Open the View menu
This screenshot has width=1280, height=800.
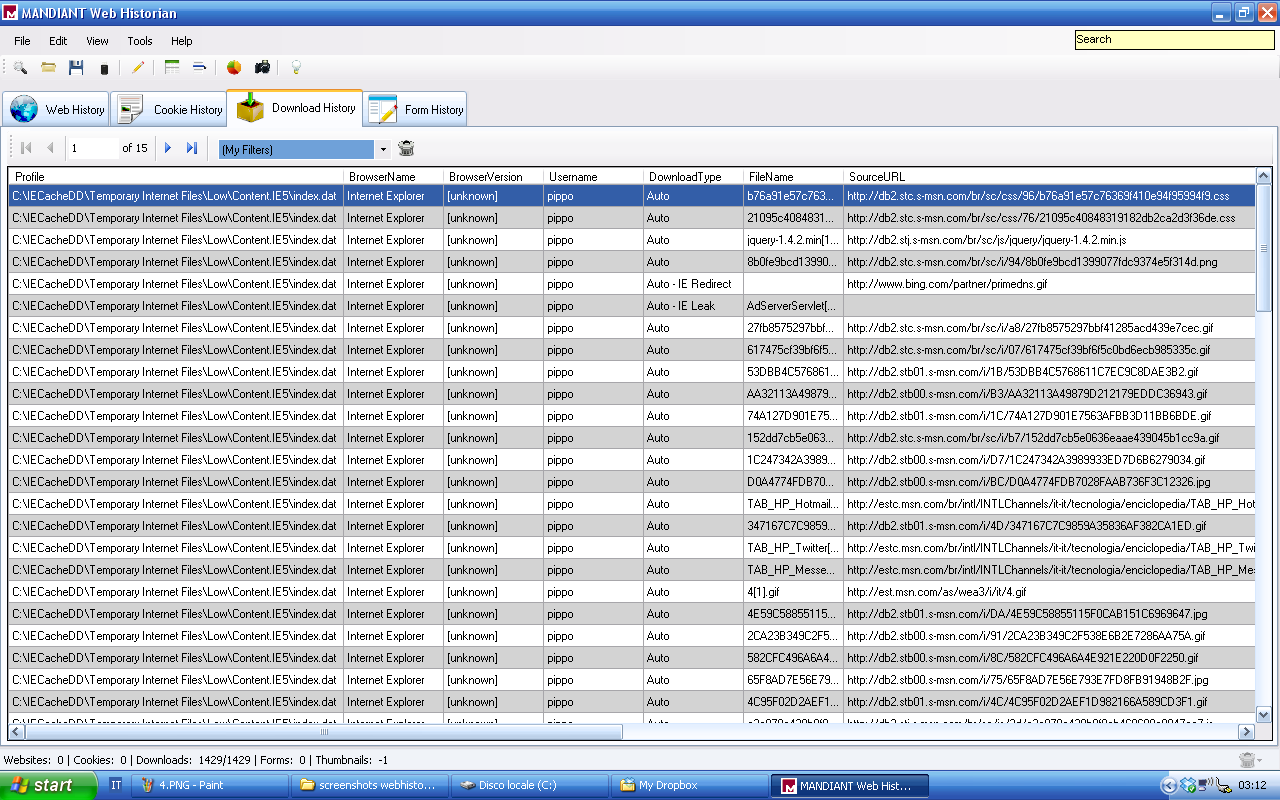[x=97, y=41]
